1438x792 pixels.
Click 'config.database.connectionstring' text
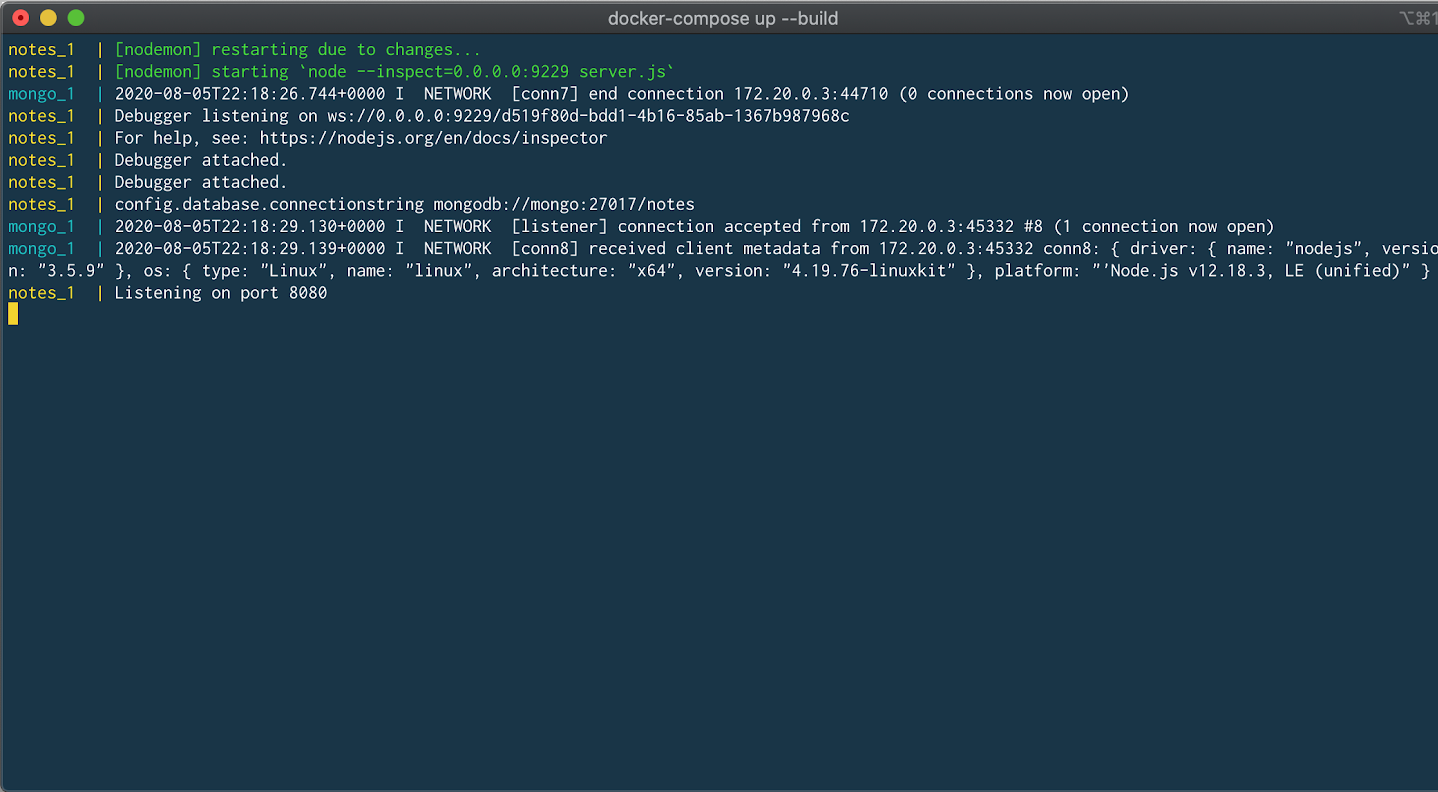click(268, 204)
